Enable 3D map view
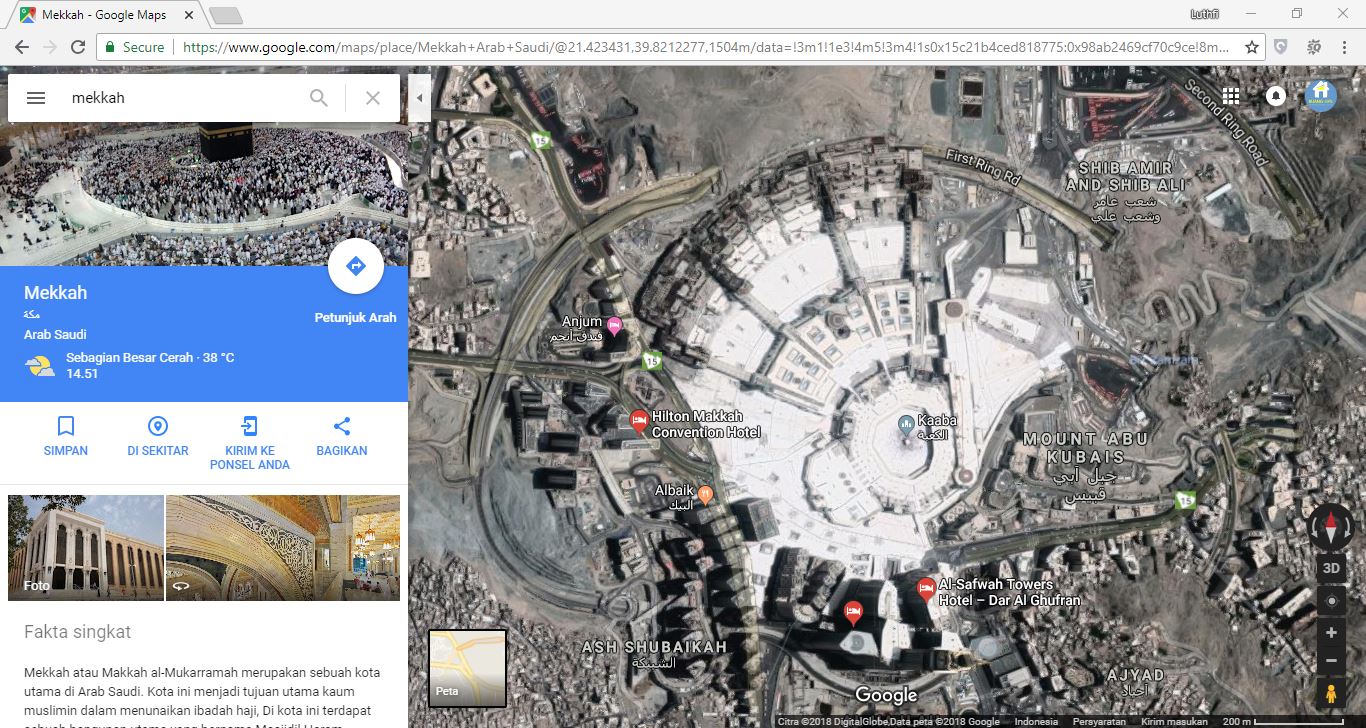The width and height of the screenshot is (1366, 728). (x=1331, y=567)
